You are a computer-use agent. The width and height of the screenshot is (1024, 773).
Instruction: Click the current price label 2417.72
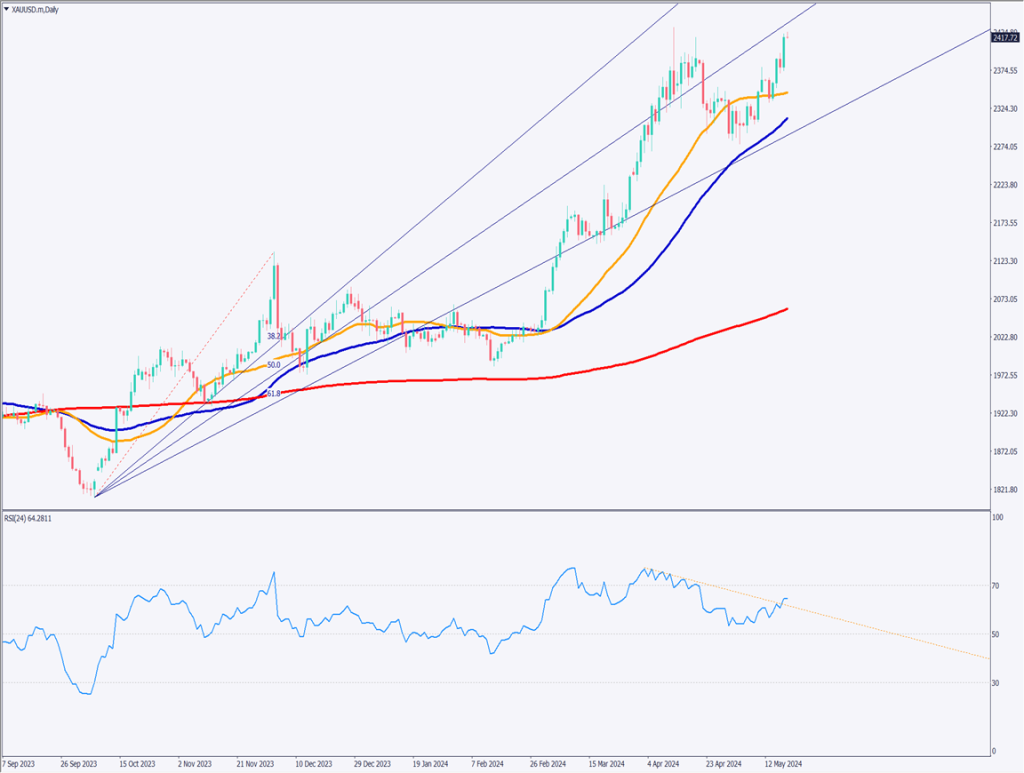pyautogui.click(x=1005, y=38)
